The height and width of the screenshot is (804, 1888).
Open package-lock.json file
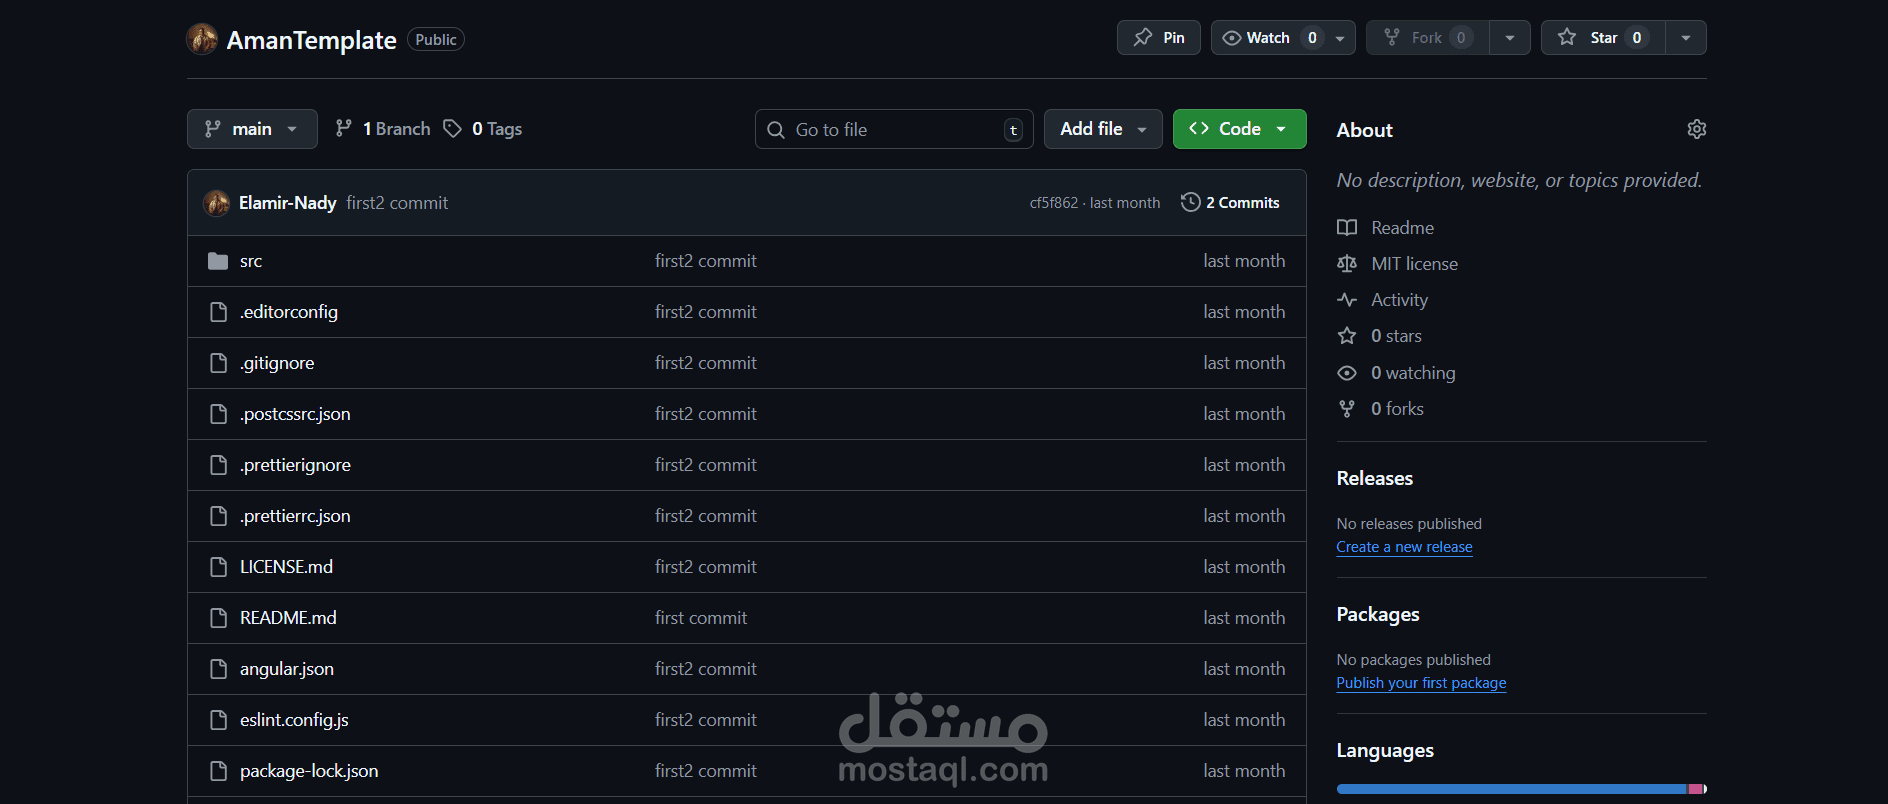tap(309, 771)
